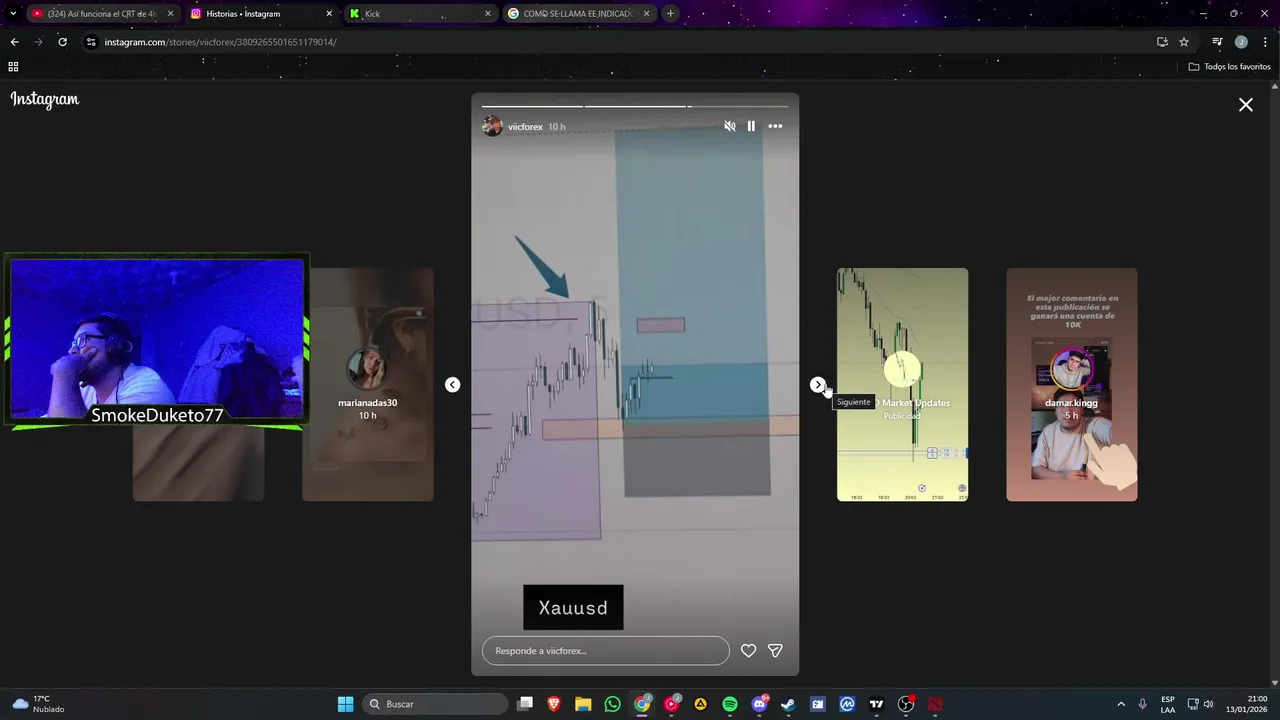Open the weather widget showing 17°C Nublado
This screenshot has width=1280, height=720.
[x=38, y=704]
